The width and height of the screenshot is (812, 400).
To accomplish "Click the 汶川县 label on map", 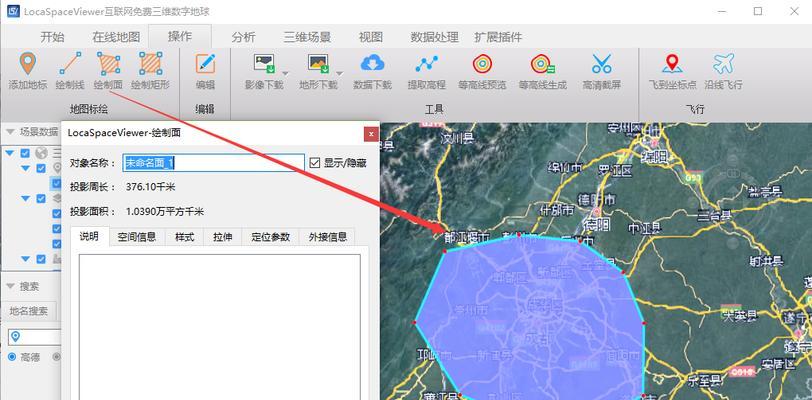I will (457, 138).
